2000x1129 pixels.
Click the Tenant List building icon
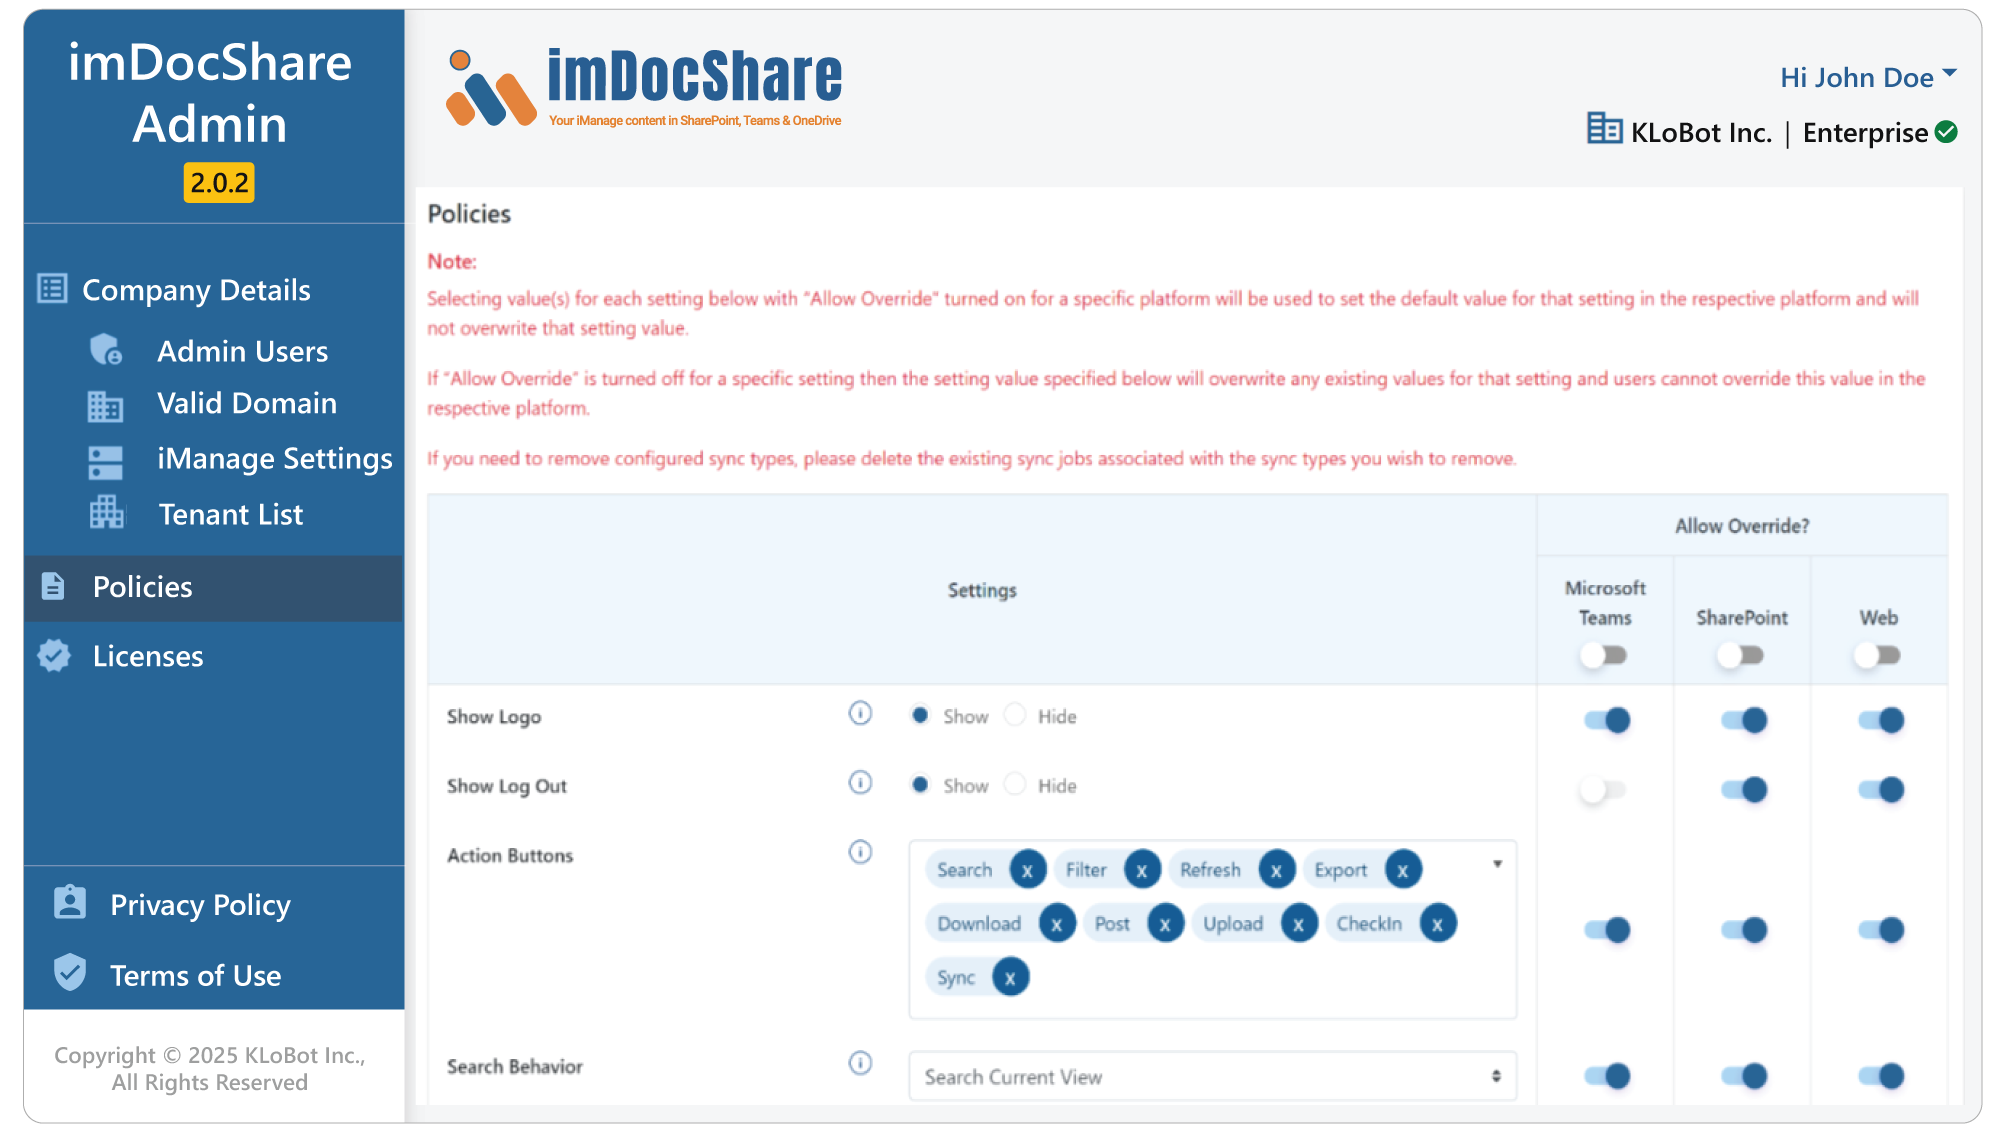coord(107,513)
